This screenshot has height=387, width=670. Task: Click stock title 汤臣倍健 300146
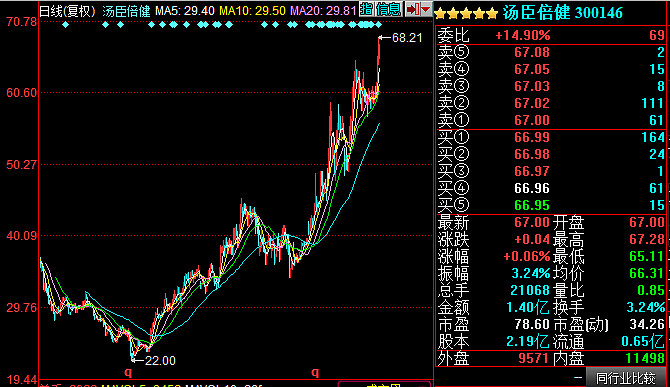pos(562,13)
